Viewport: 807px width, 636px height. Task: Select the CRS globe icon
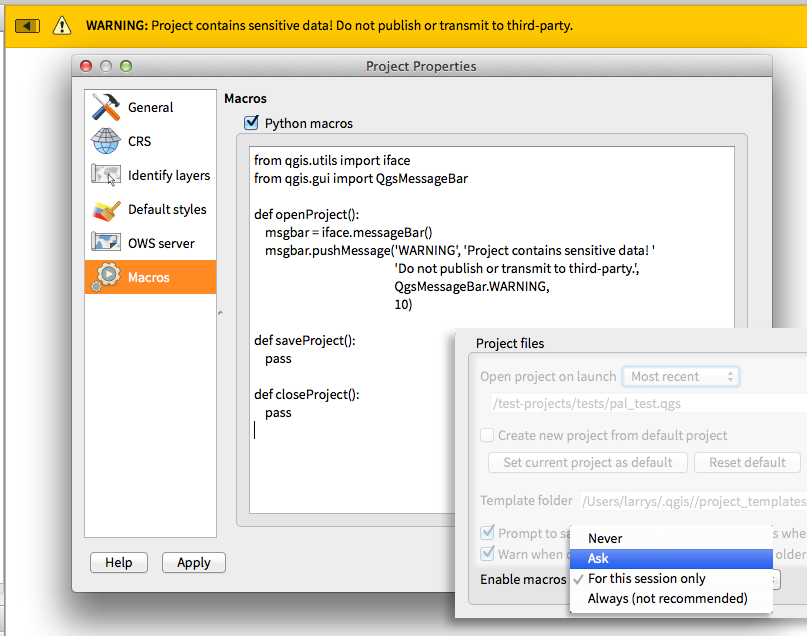(106, 141)
